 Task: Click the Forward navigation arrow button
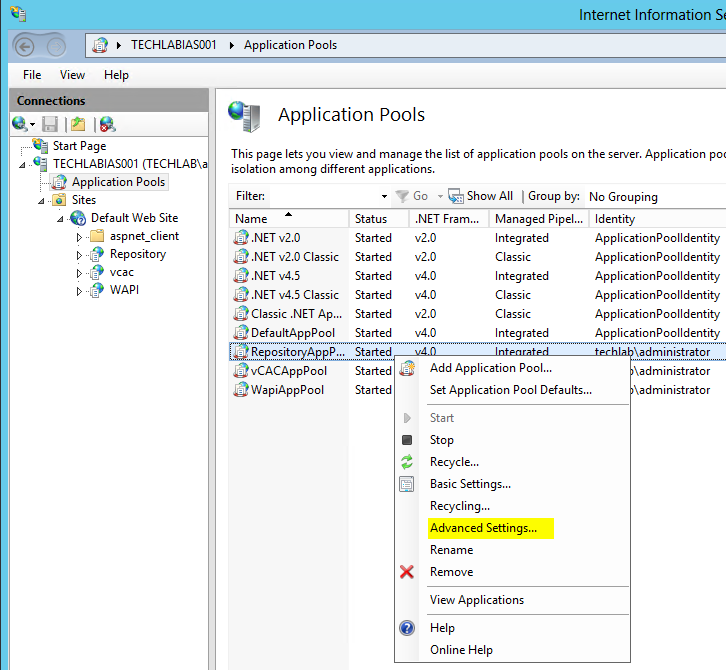[56, 46]
